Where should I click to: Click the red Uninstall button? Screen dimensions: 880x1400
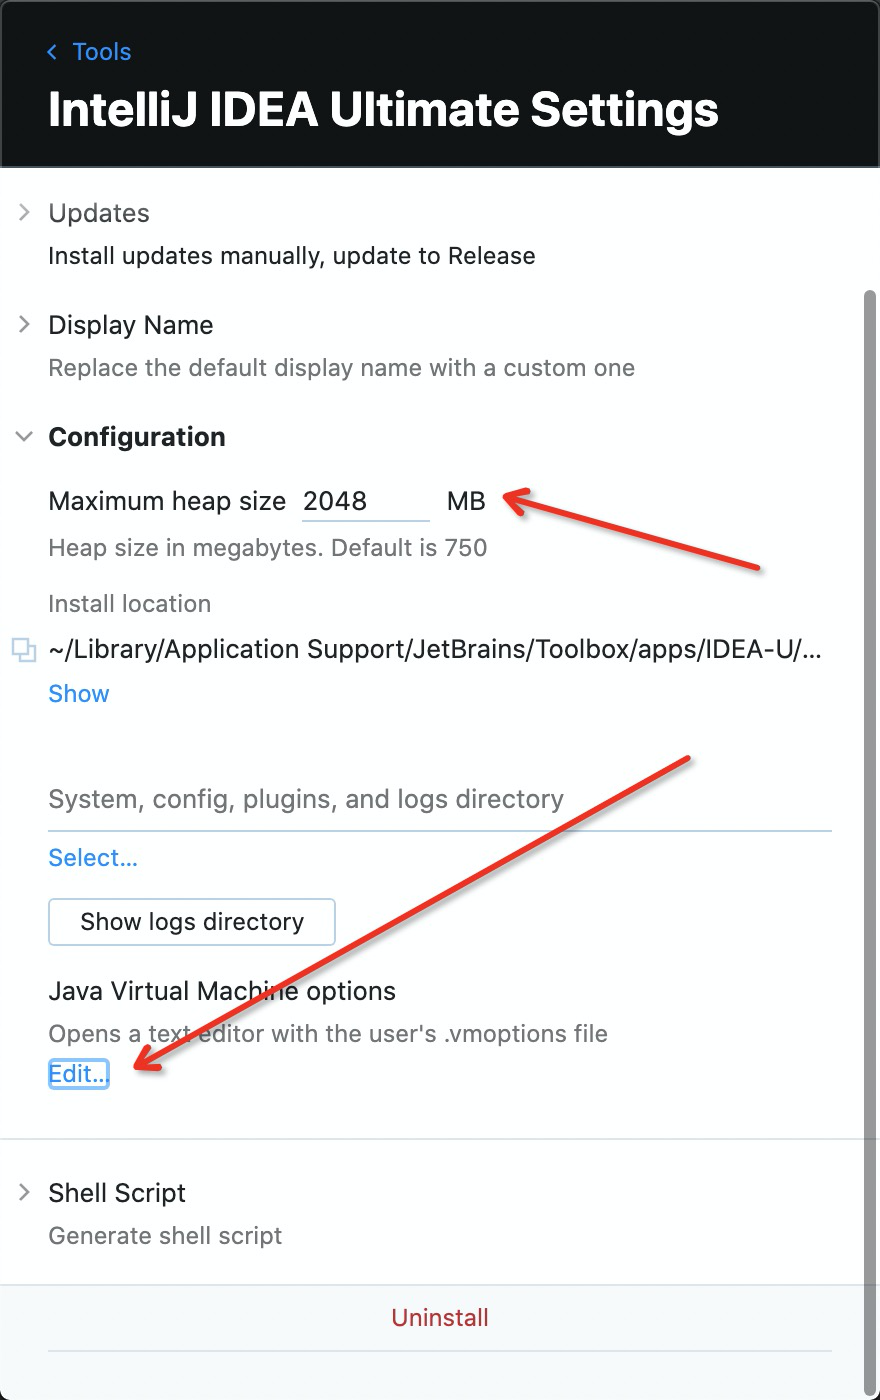pos(440,1318)
